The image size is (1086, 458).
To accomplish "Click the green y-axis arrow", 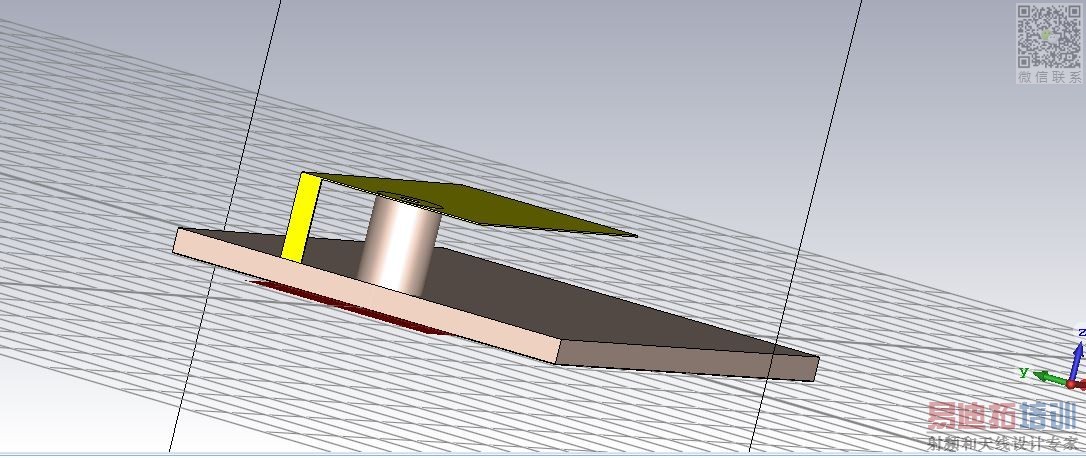I will 1050,378.
